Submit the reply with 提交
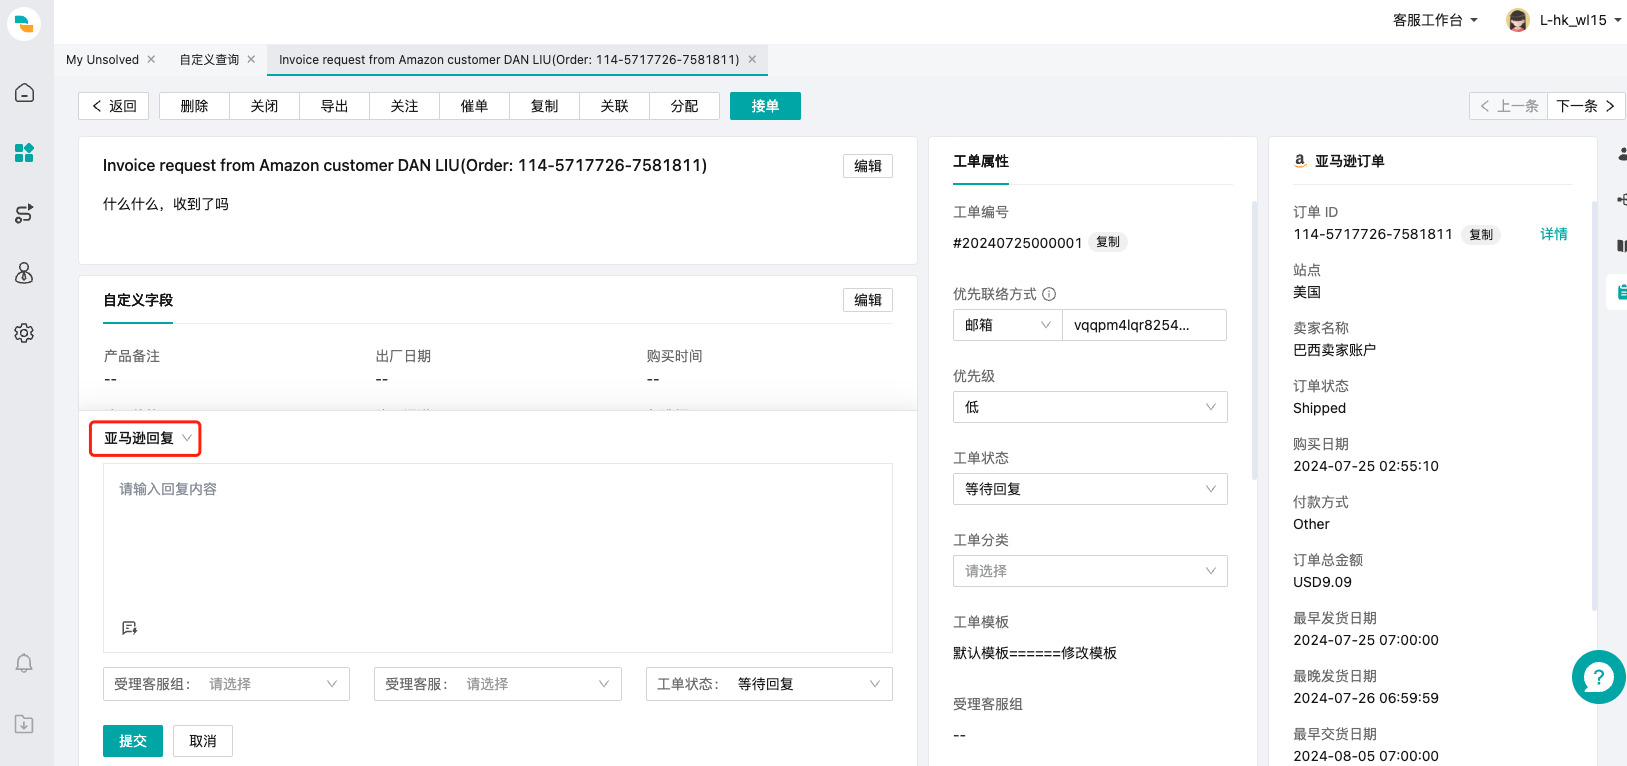1627x766 pixels. tap(133, 741)
